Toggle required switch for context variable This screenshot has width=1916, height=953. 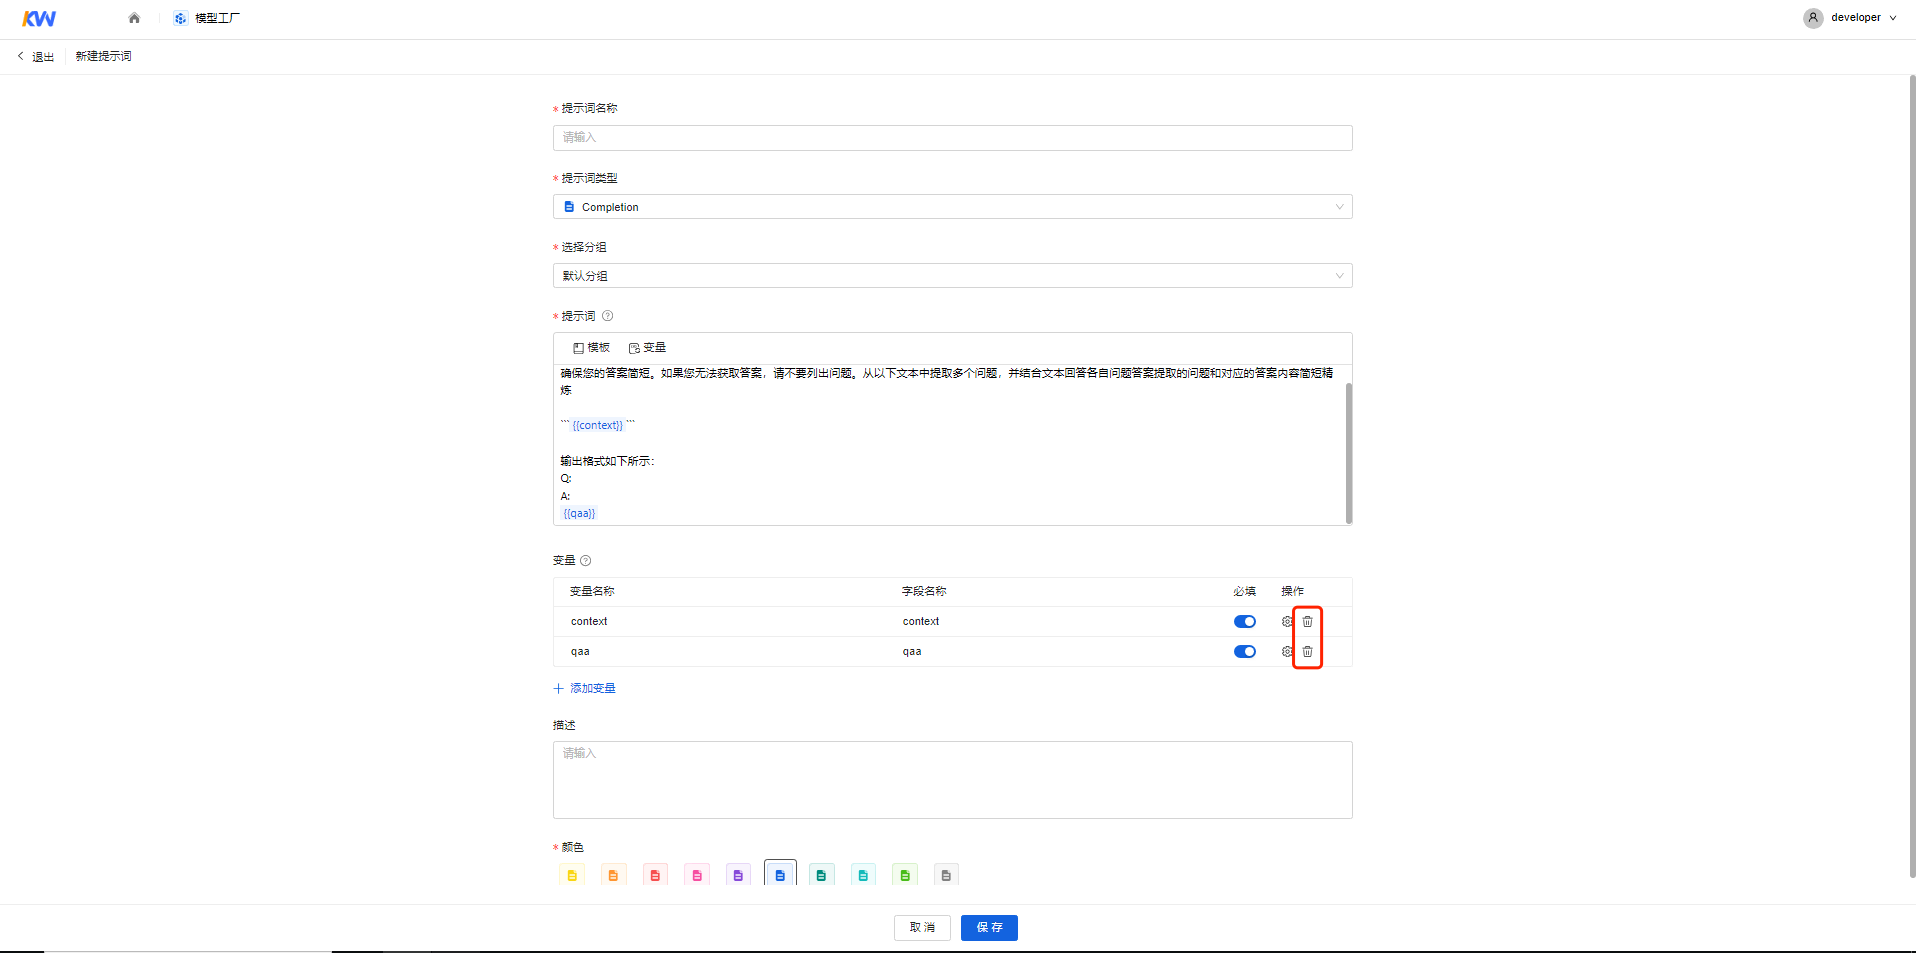[x=1244, y=622]
